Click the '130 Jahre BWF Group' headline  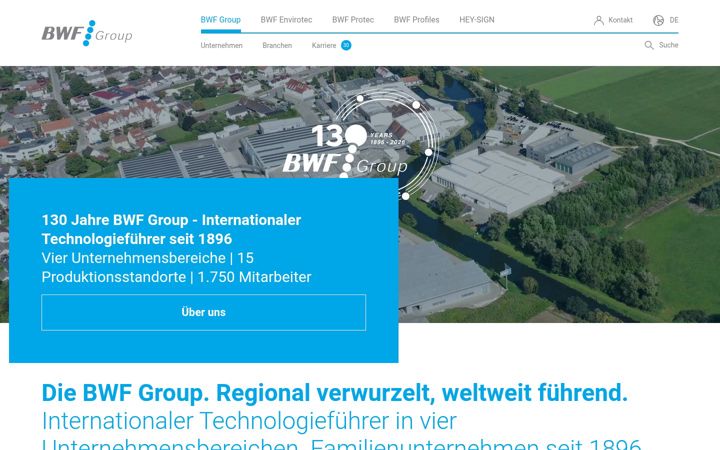171,229
